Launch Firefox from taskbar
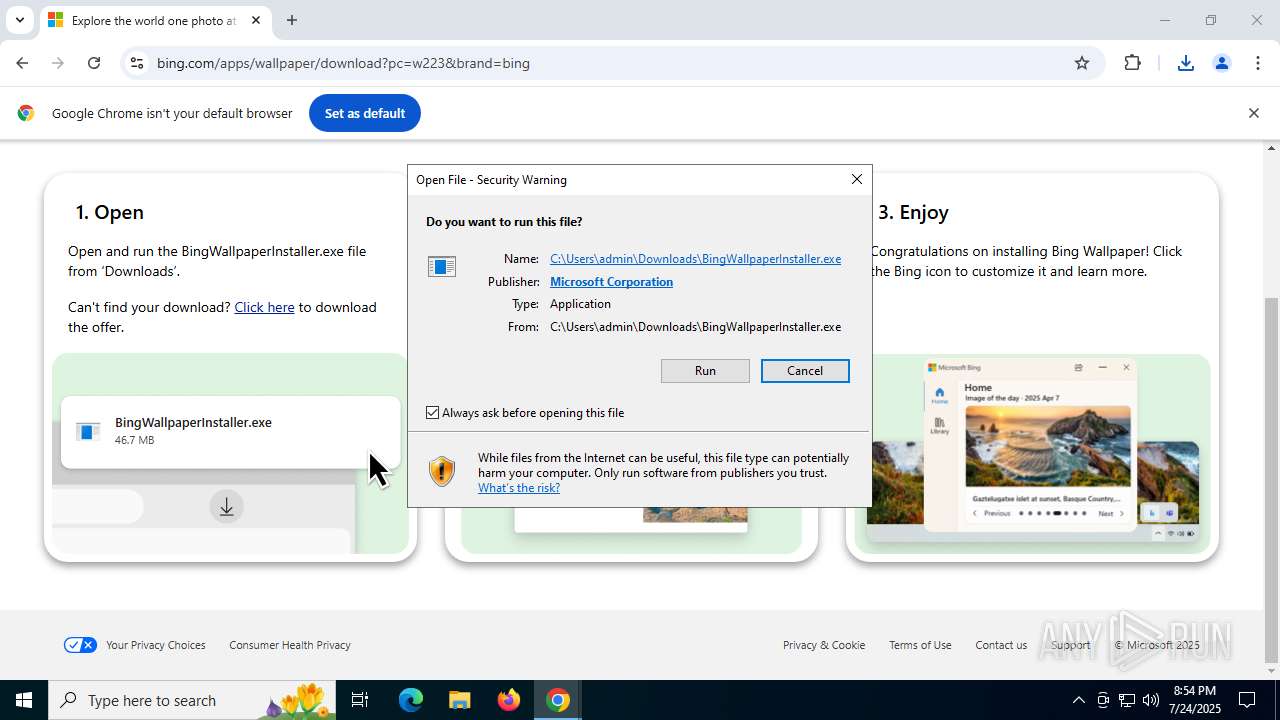The height and width of the screenshot is (720, 1280). coord(509,700)
